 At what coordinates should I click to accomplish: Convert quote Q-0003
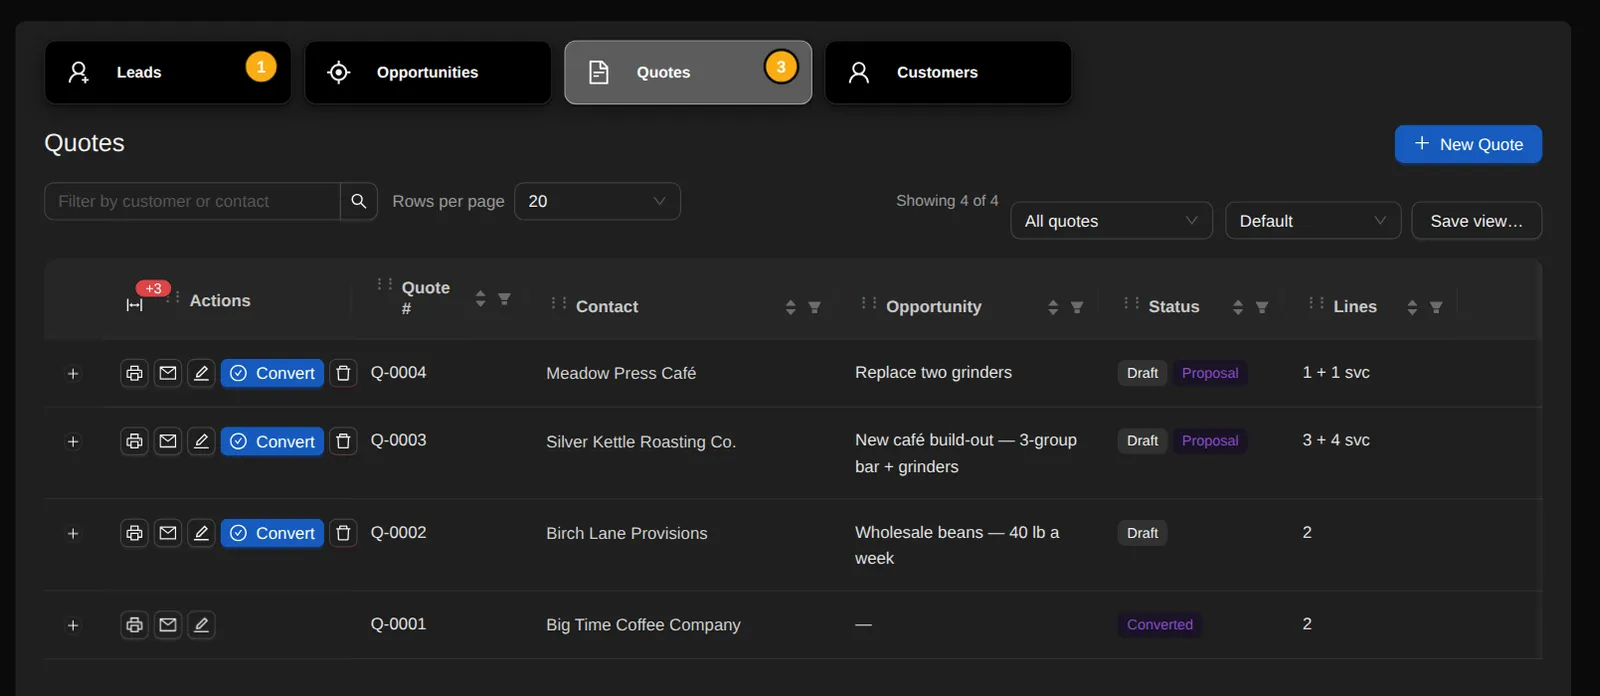(x=272, y=441)
